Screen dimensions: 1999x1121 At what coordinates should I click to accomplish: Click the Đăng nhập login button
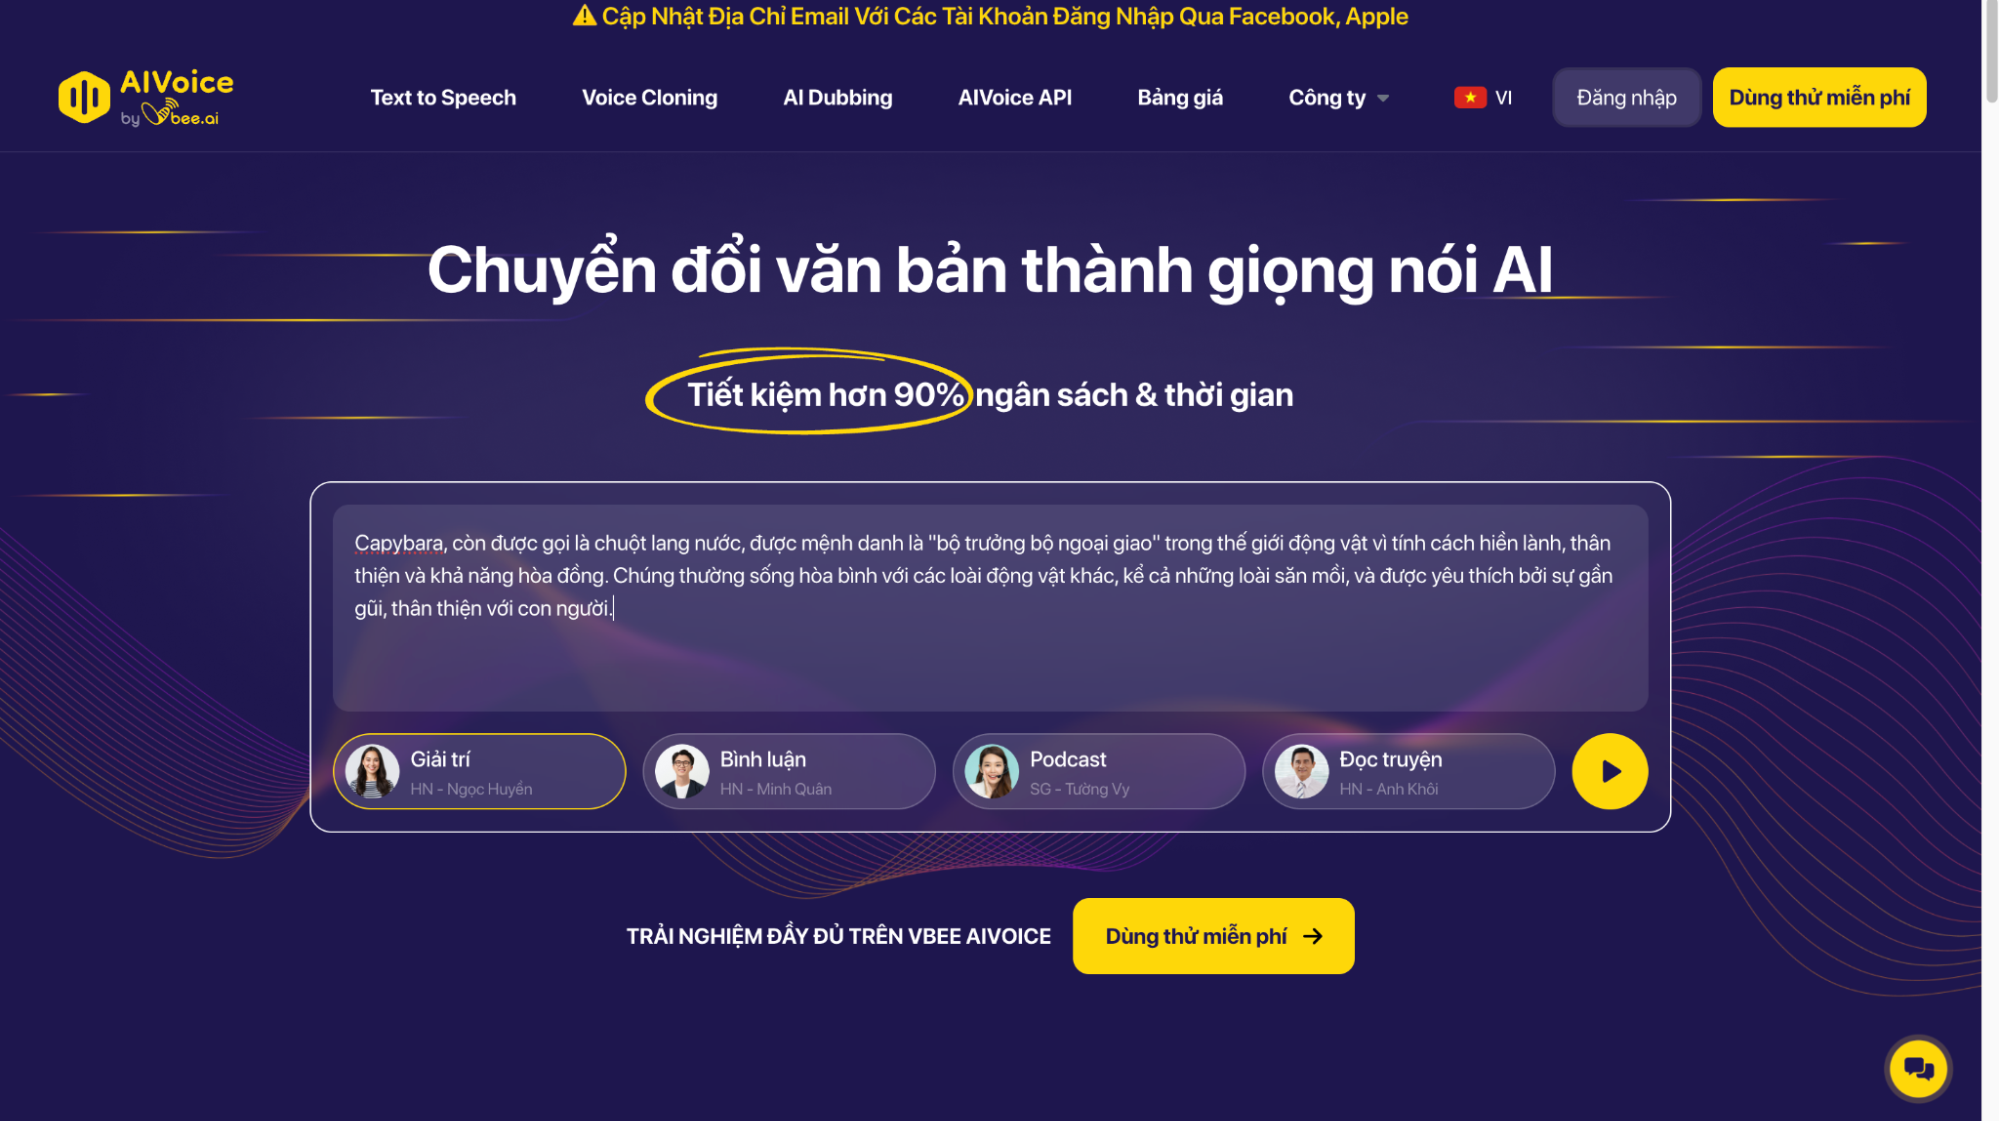tap(1626, 97)
